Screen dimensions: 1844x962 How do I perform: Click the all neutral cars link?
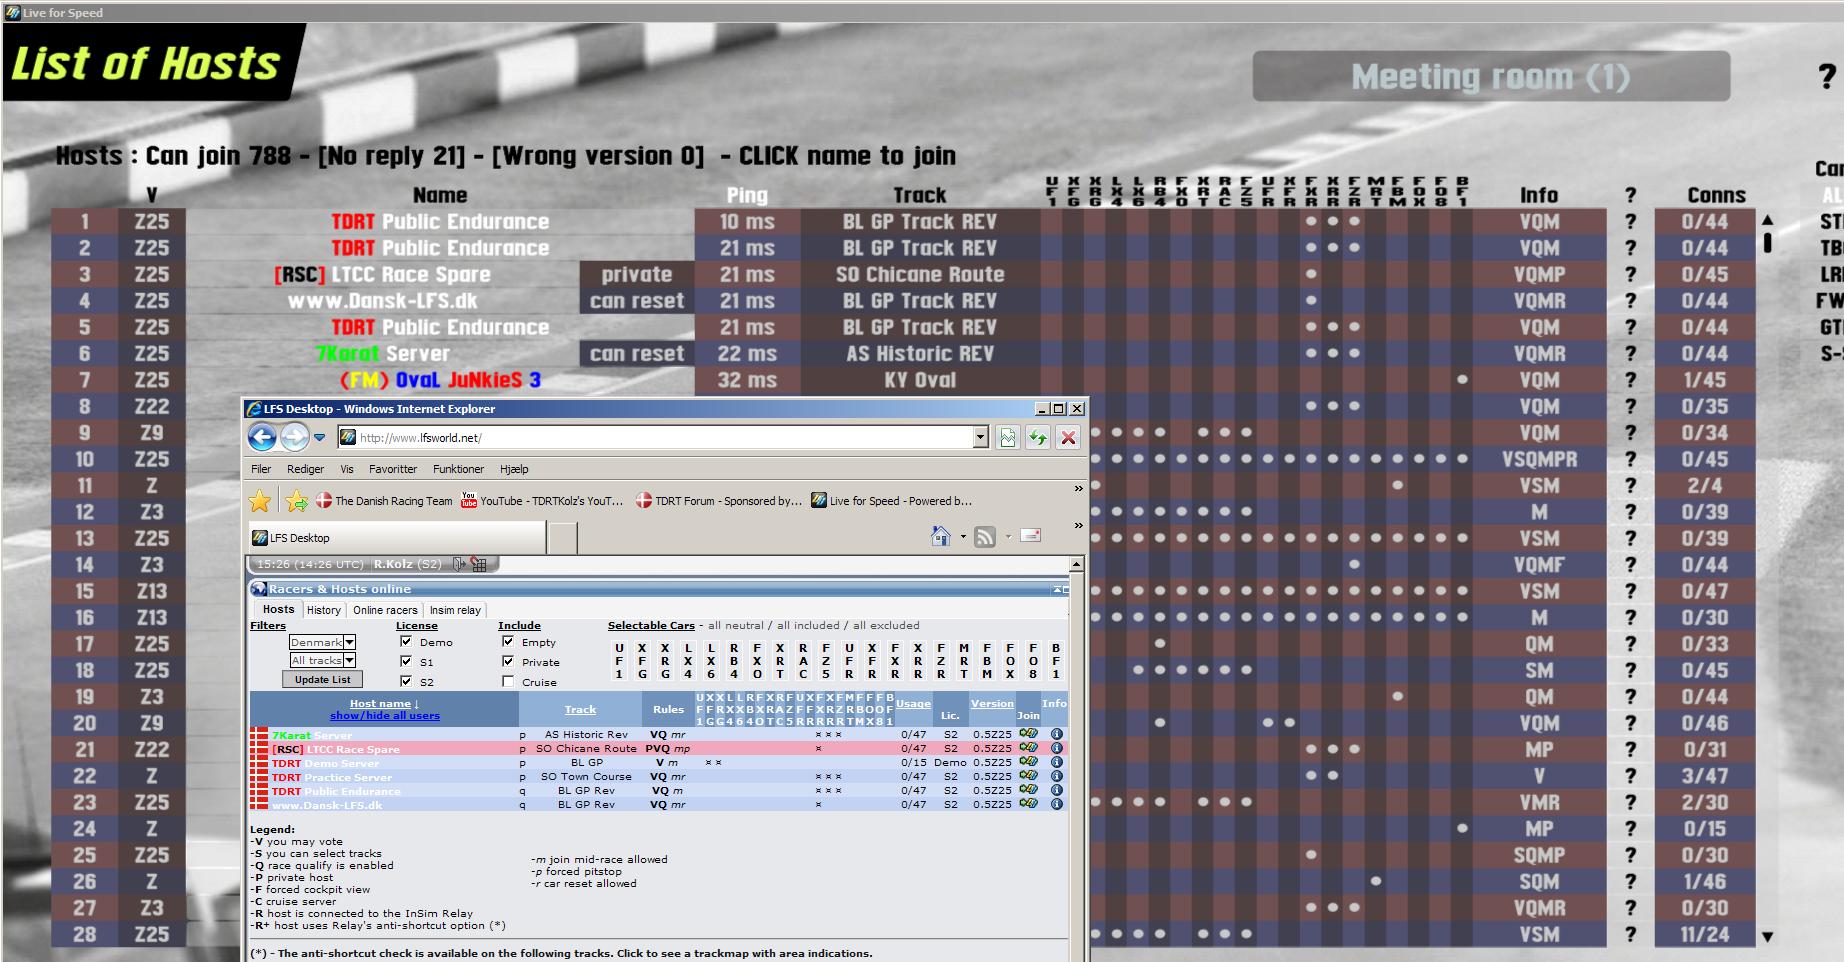coord(735,626)
